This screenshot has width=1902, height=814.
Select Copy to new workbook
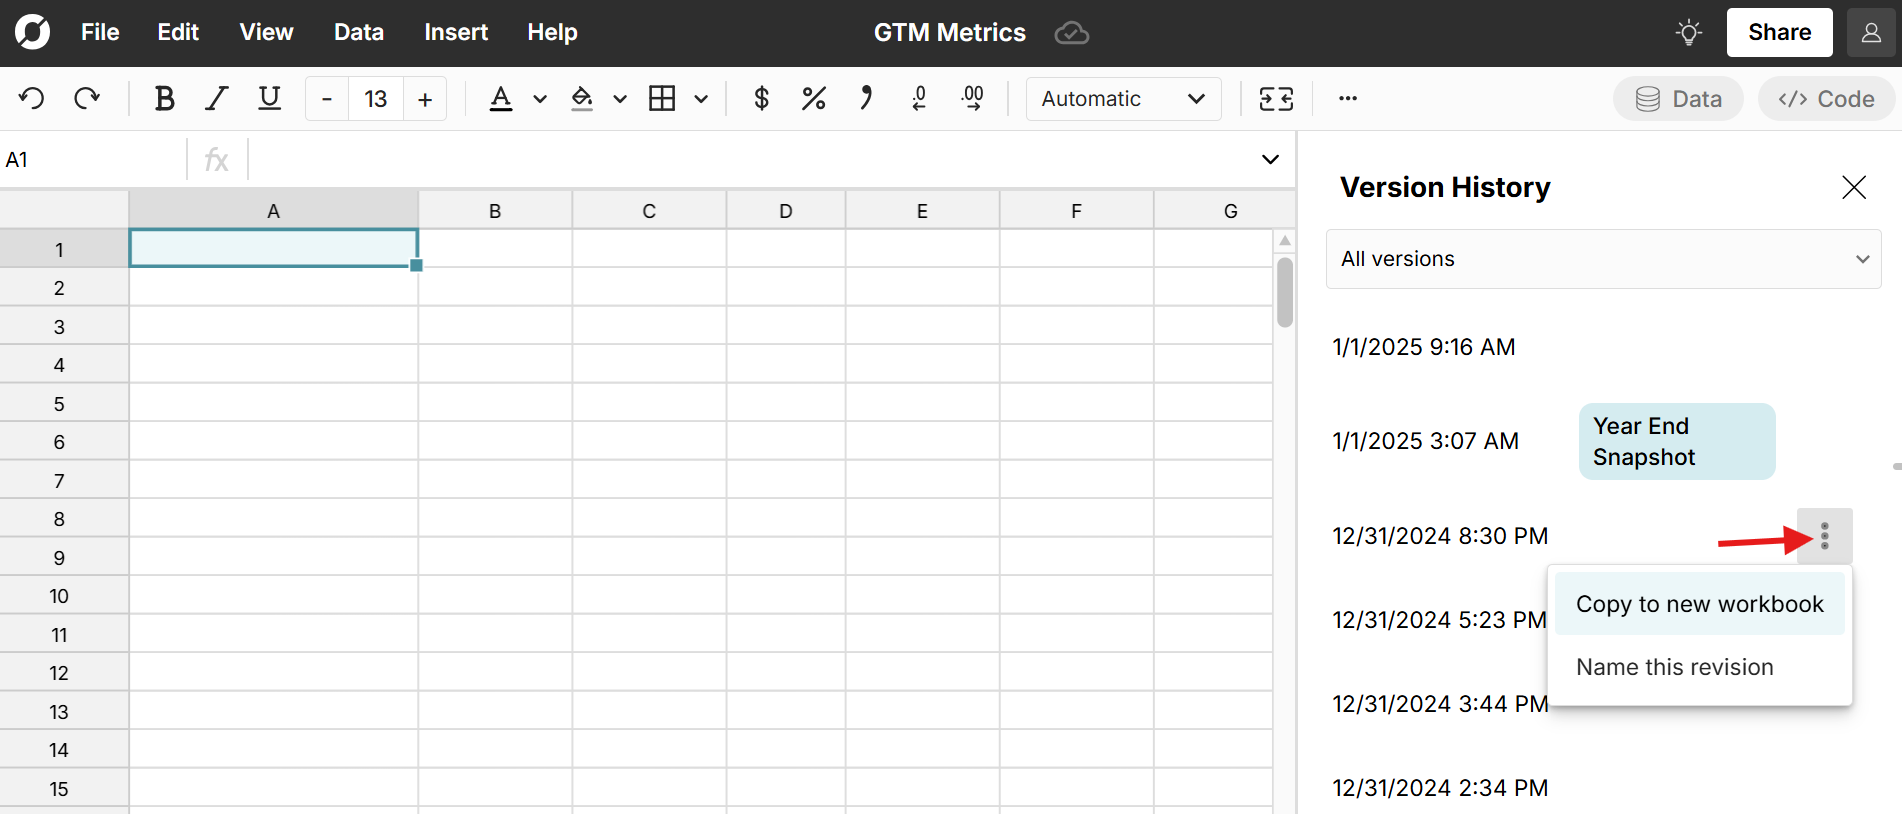pyautogui.click(x=1699, y=603)
